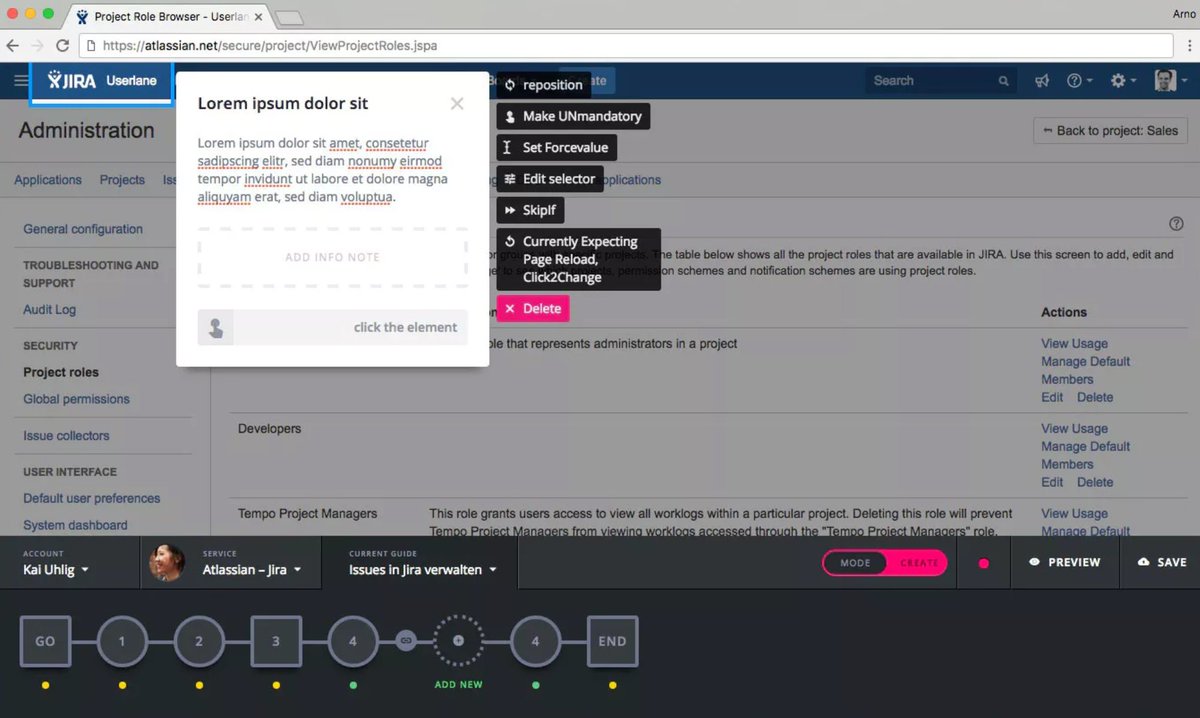Click the person icon in action field

coord(215,327)
